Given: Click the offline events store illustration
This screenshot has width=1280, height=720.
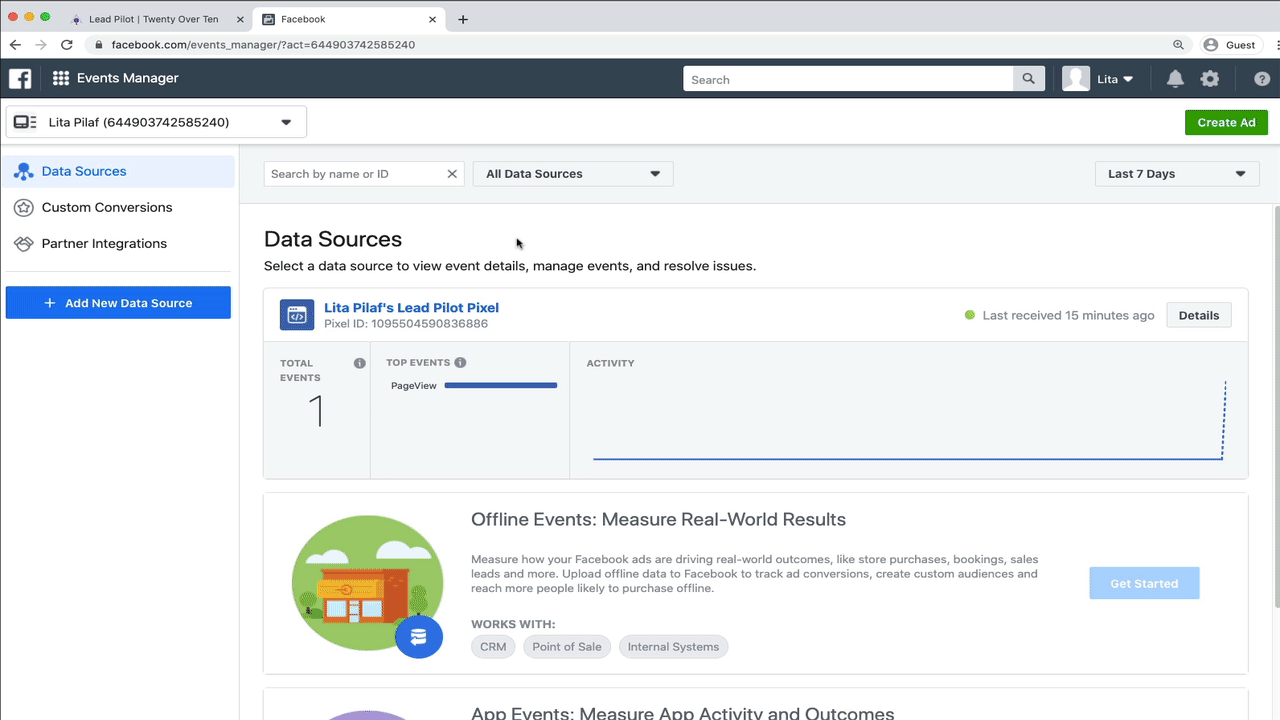Looking at the screenshot, I should click(x=368, y=586).
